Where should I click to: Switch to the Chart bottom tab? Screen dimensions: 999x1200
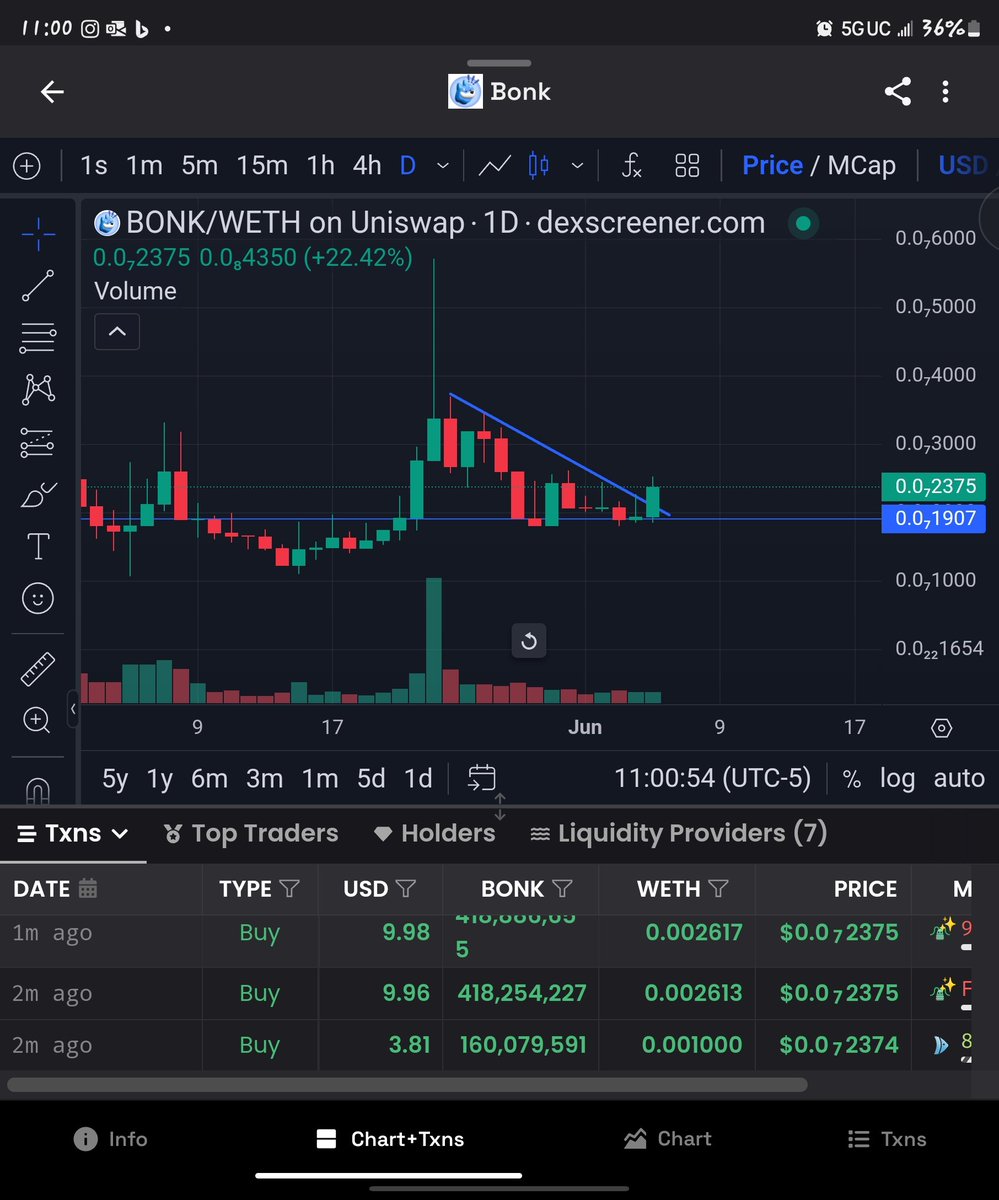pos(667,1139)
